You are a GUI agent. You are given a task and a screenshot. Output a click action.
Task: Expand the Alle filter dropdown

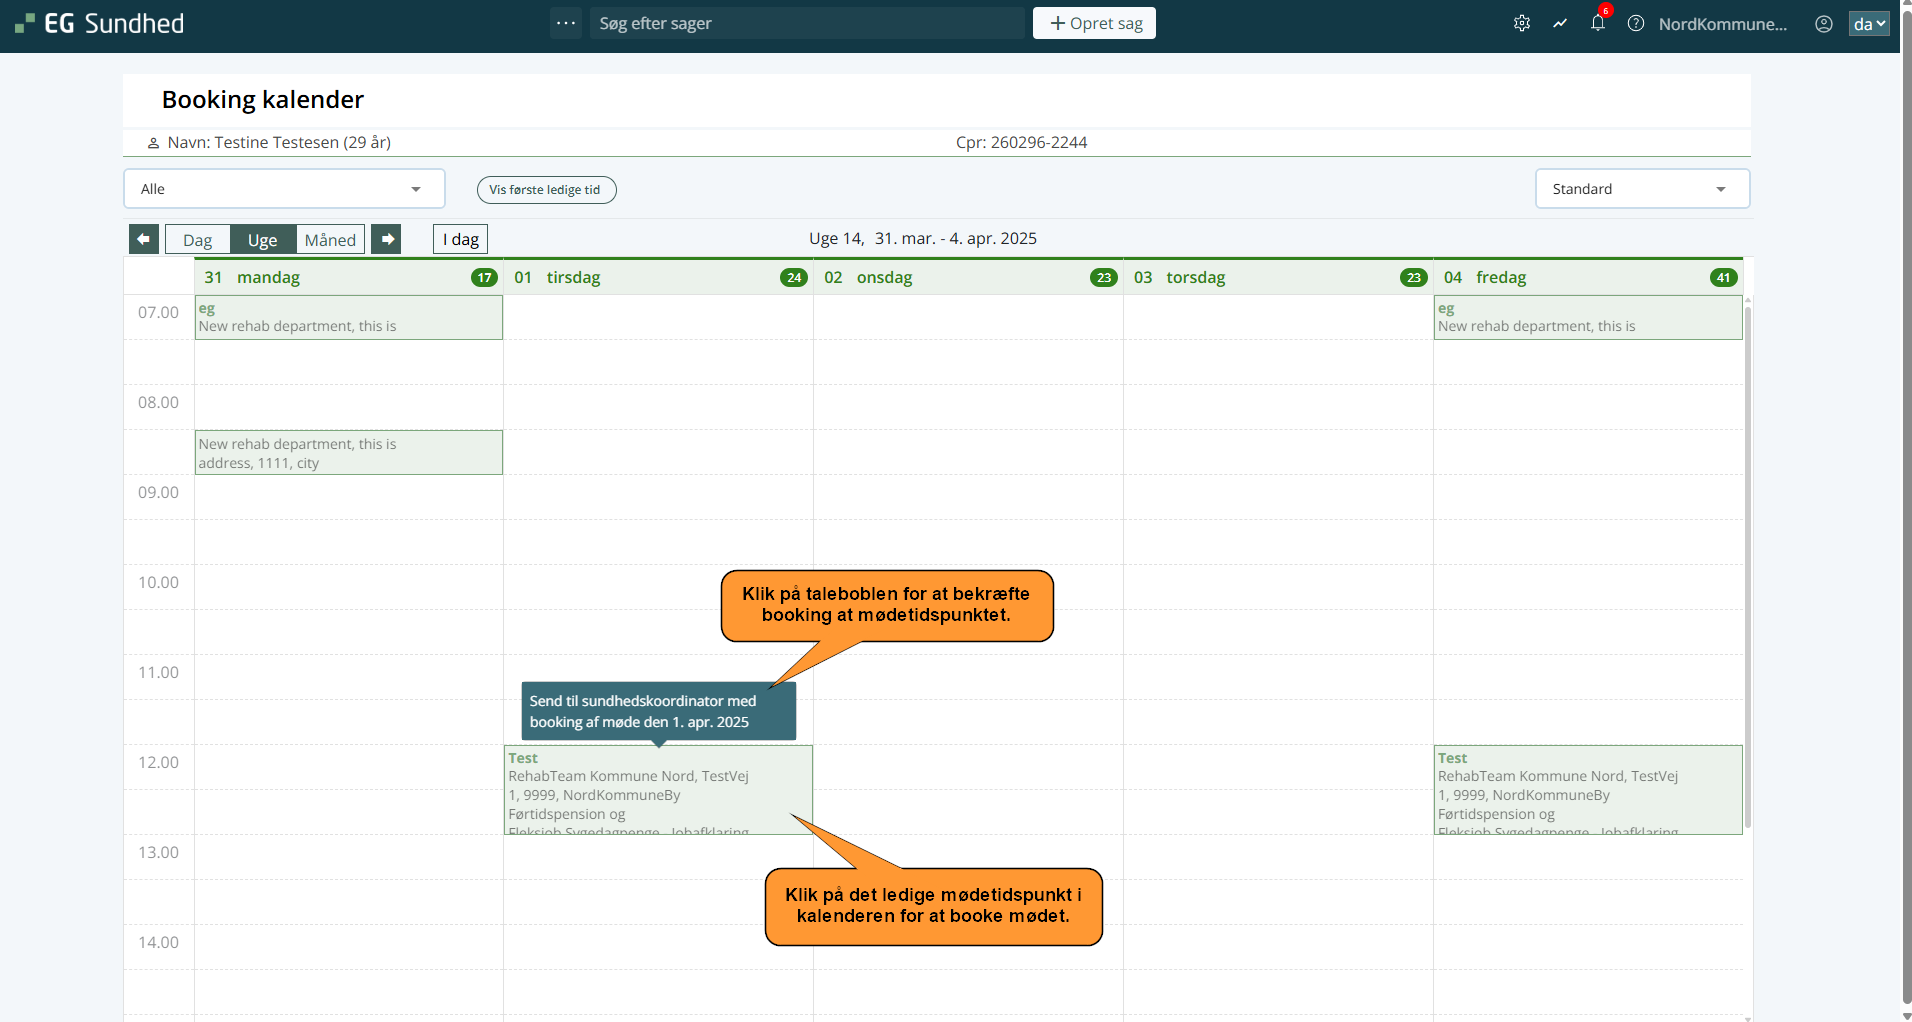click(x=284, y=189)
